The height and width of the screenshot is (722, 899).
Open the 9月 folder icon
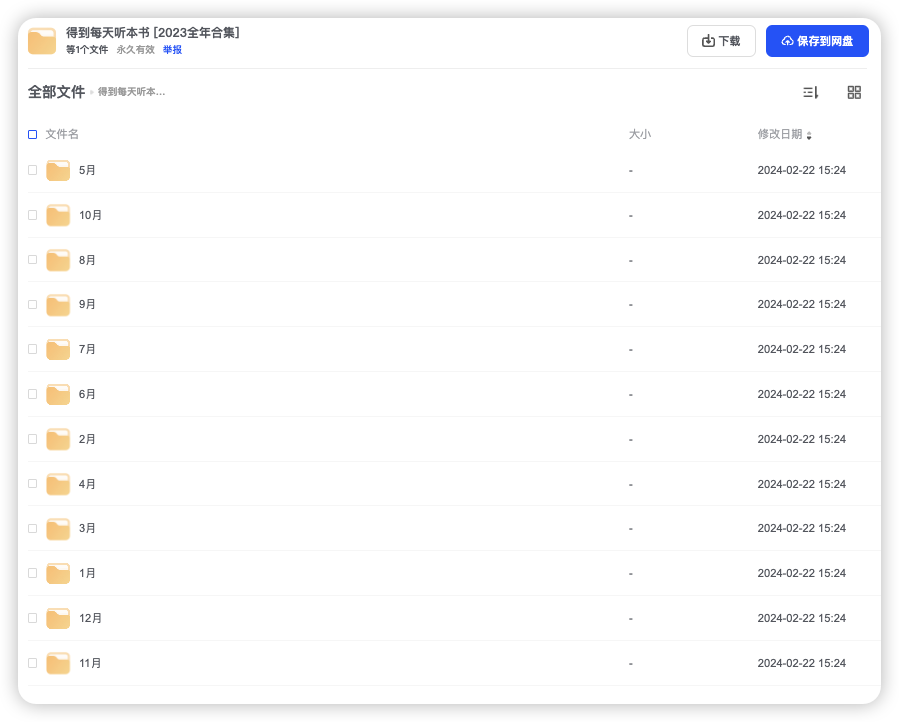[58, 305]
